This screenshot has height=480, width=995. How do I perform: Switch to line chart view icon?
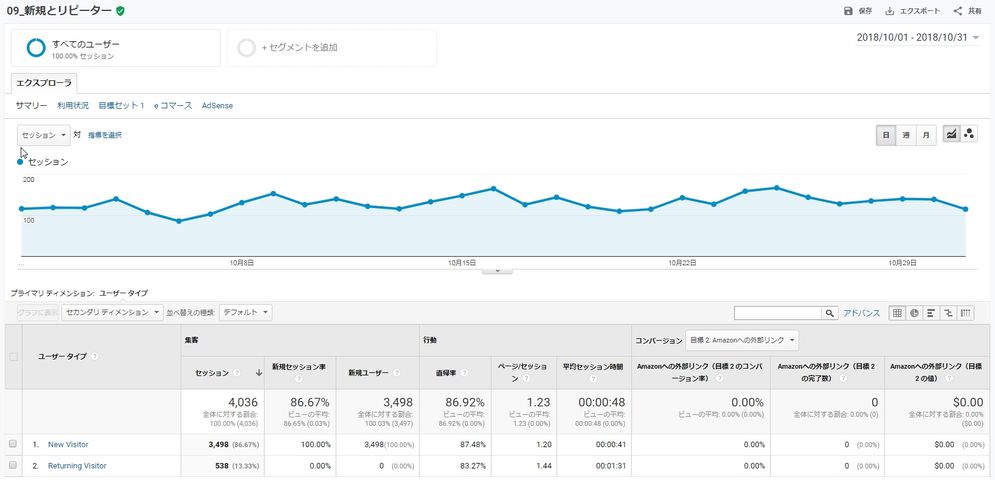951,134
